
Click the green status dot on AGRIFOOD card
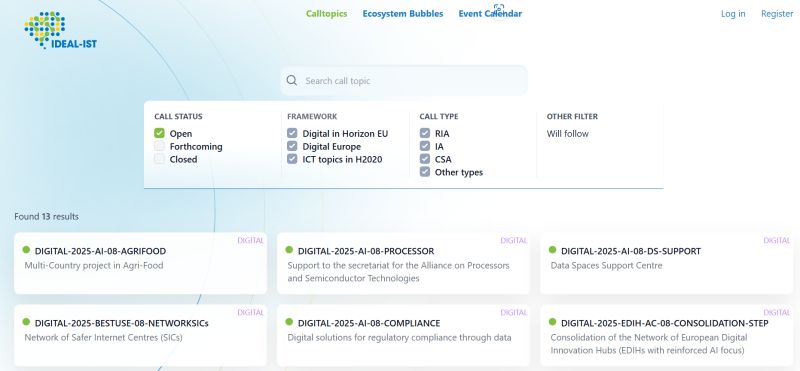(x=26, y=250)
